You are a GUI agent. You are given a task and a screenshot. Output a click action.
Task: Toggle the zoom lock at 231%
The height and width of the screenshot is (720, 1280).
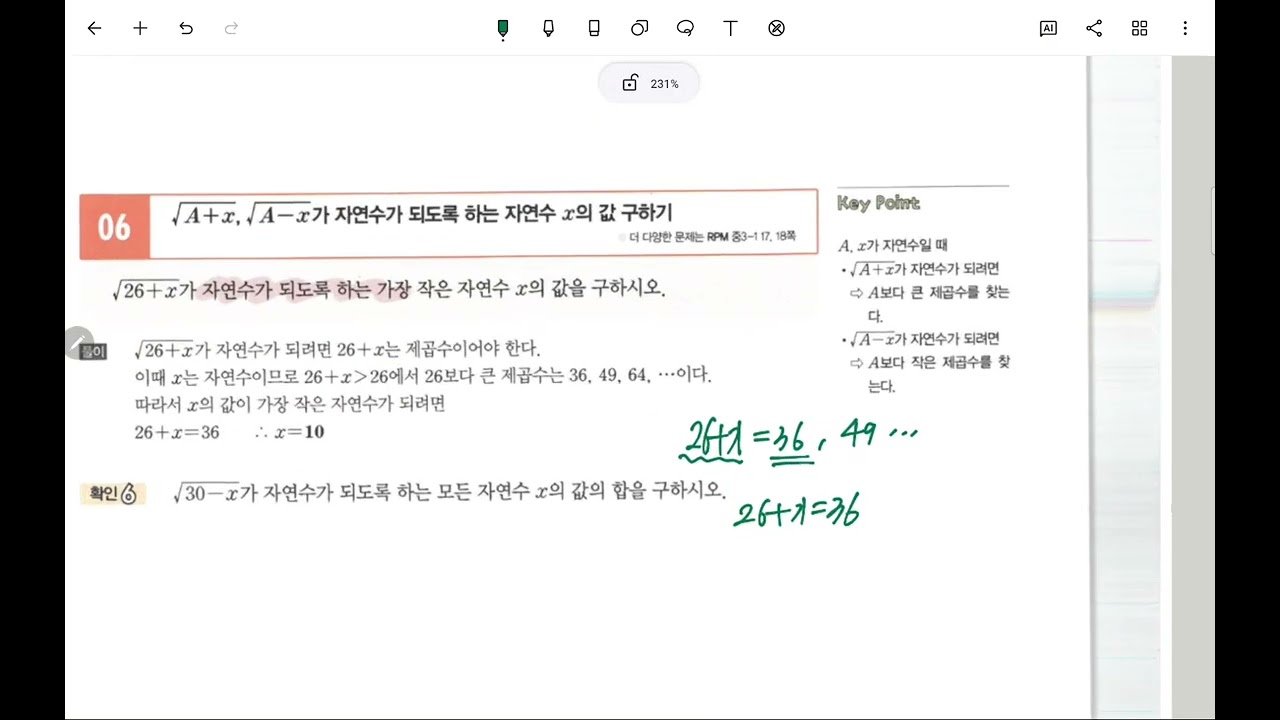[x=630, y=83]
